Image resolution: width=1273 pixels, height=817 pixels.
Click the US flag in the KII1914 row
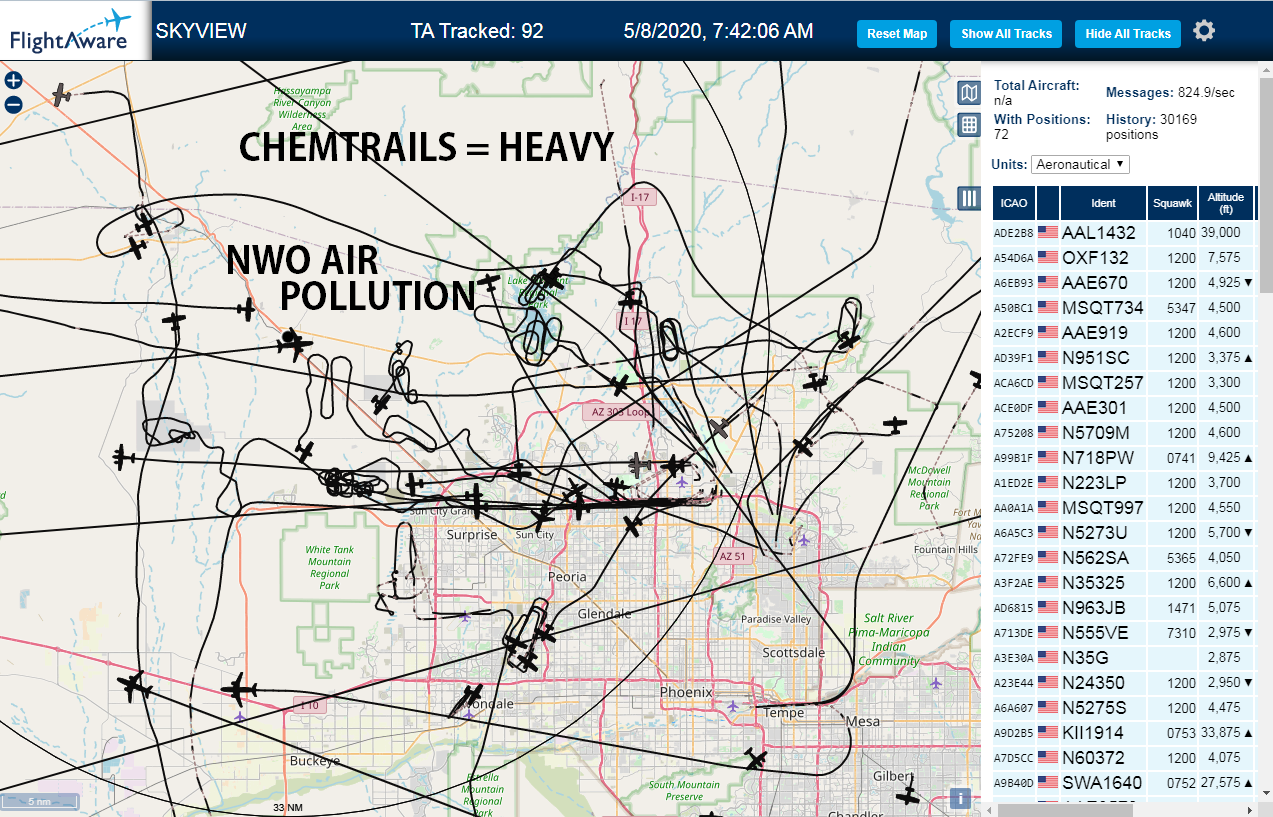point(1048,732)
